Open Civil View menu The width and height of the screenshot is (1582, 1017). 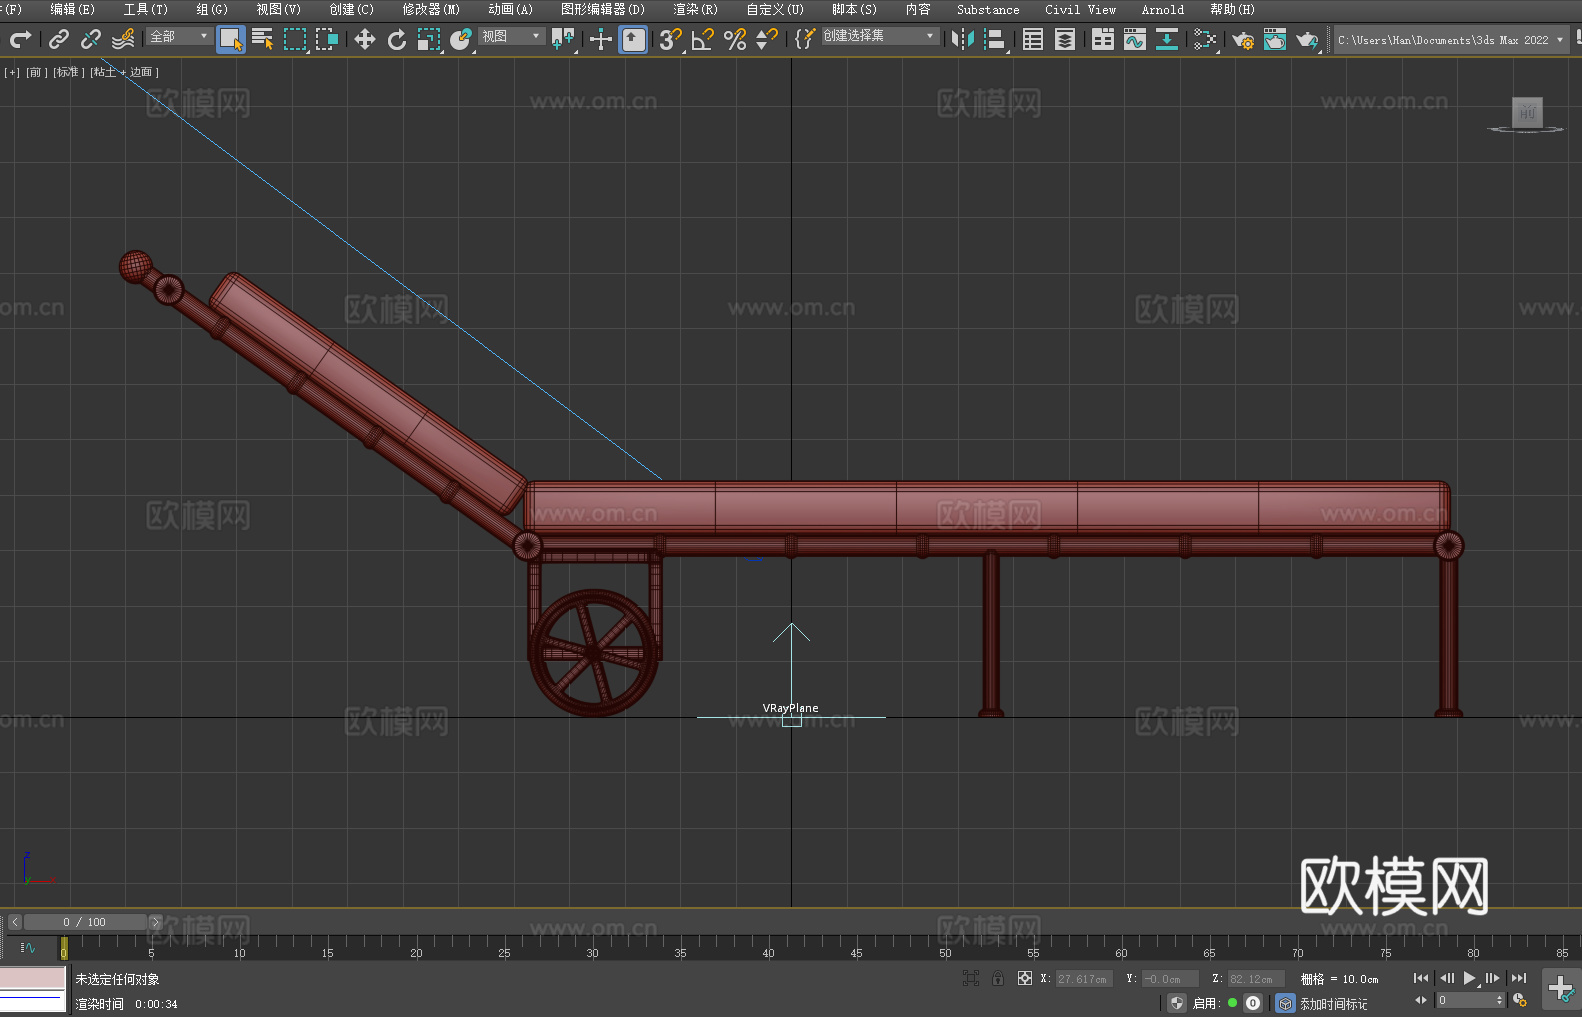tap(1080, 9)
